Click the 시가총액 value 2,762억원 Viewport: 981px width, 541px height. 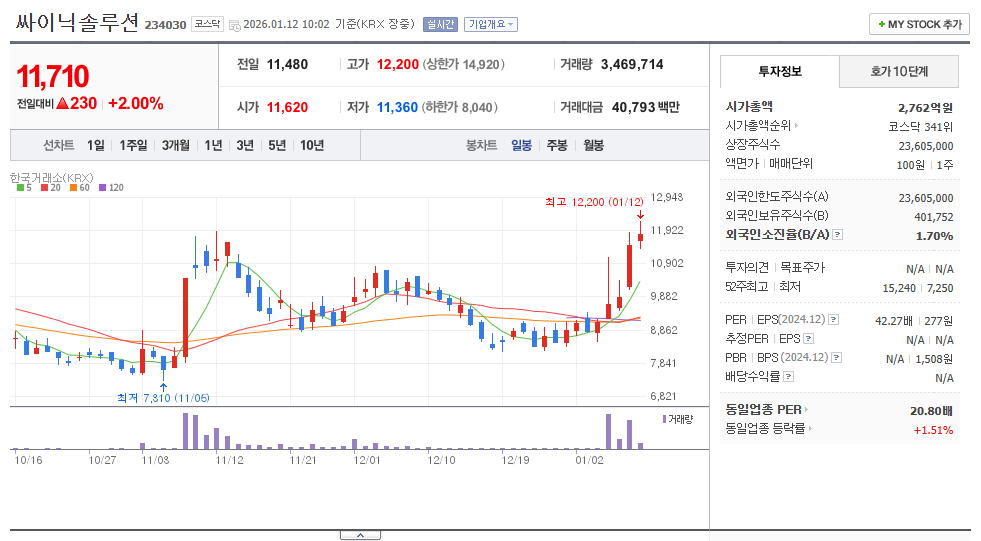coord(925,108)
